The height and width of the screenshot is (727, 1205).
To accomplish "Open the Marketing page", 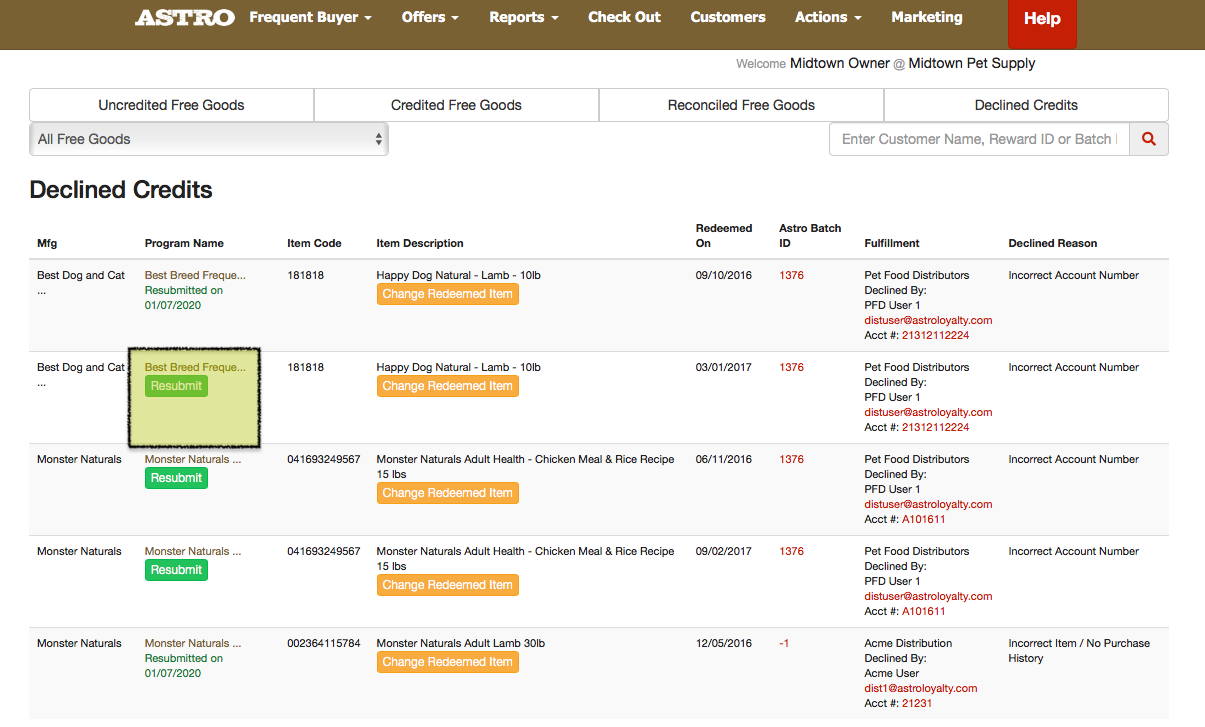I will pos(927,17).
